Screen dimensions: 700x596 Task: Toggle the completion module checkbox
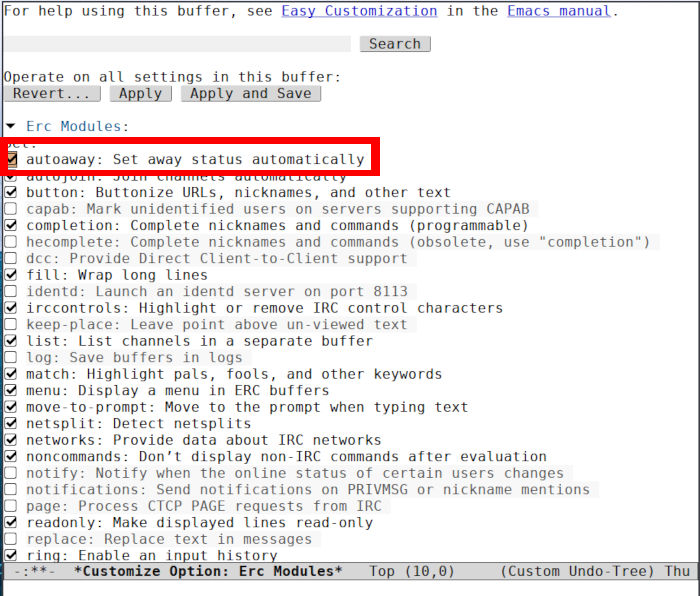[11, 225]
